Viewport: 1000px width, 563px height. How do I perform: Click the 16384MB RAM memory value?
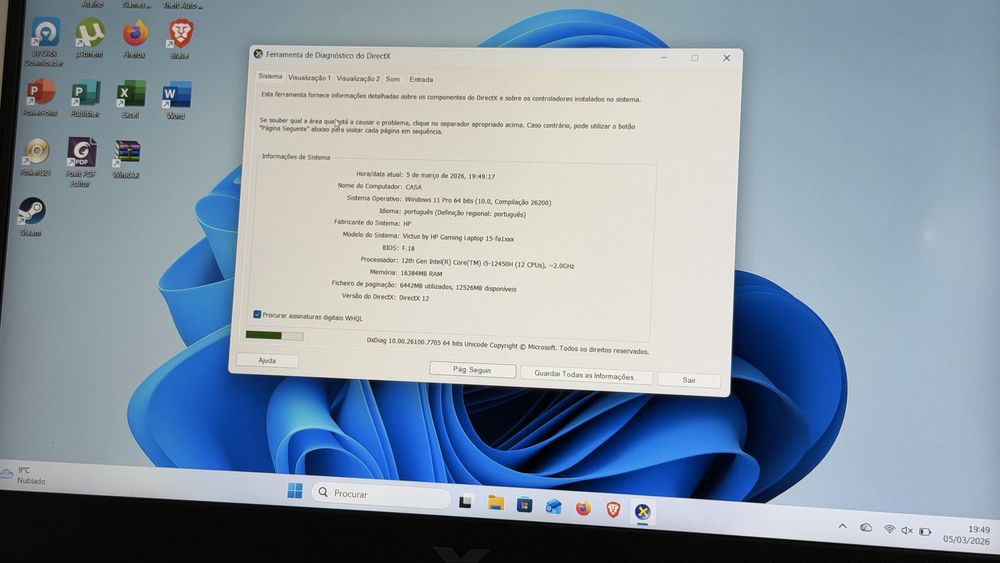click(x=421, y=274)
